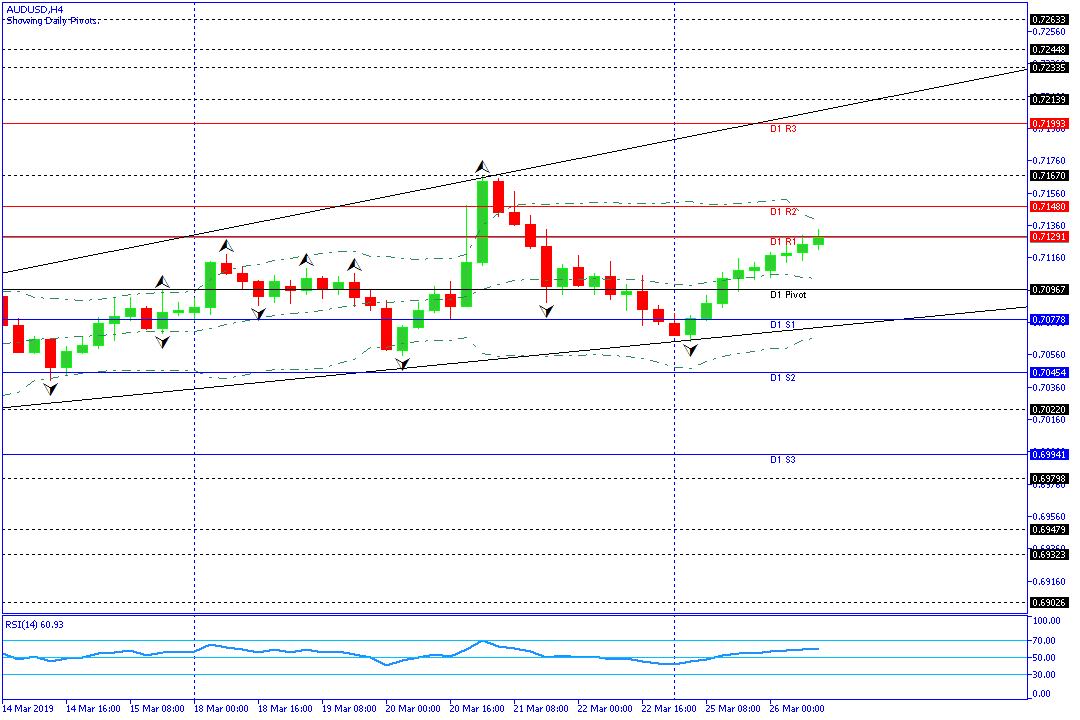Click the blue 0.70454 price tag
The height and width of the screenshot is (720, 1080).
pos(1049,372)
